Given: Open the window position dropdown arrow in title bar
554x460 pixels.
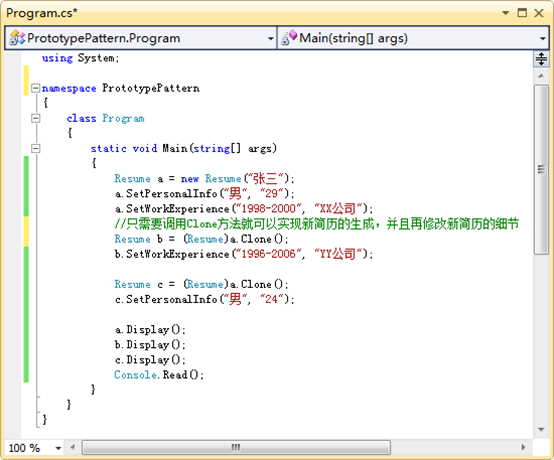Looking at the screenshot, I should (506, 13).
